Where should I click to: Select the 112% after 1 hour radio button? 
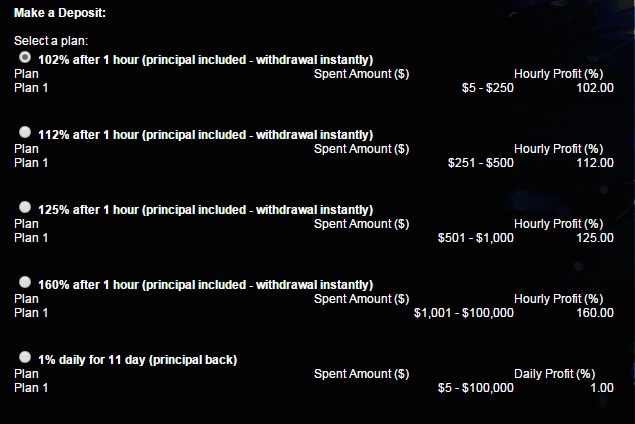(25, 133)
